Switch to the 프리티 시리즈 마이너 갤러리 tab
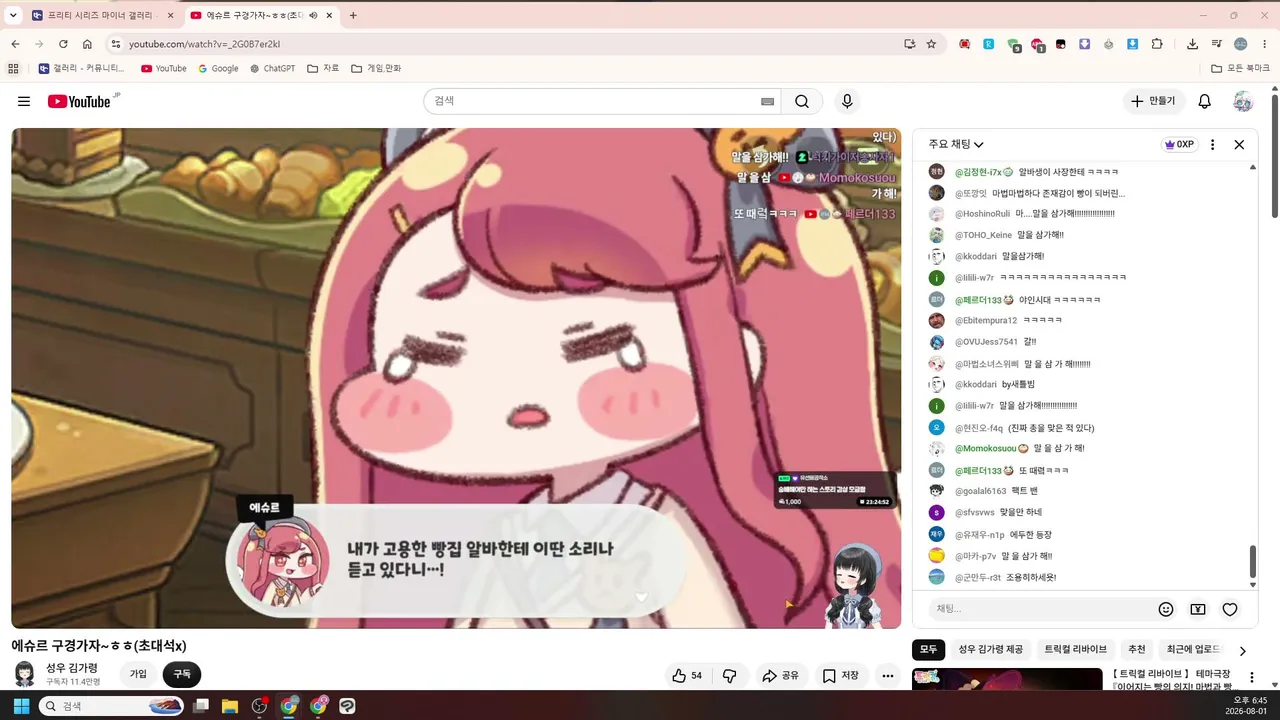Screen dimensions: 1280x720 100,15
